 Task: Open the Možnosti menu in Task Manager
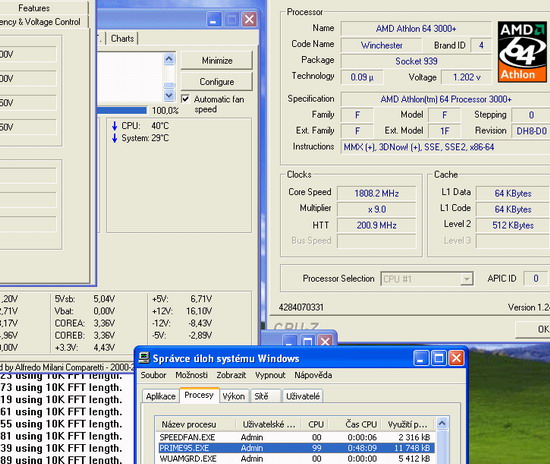click(x=191, y=375)
